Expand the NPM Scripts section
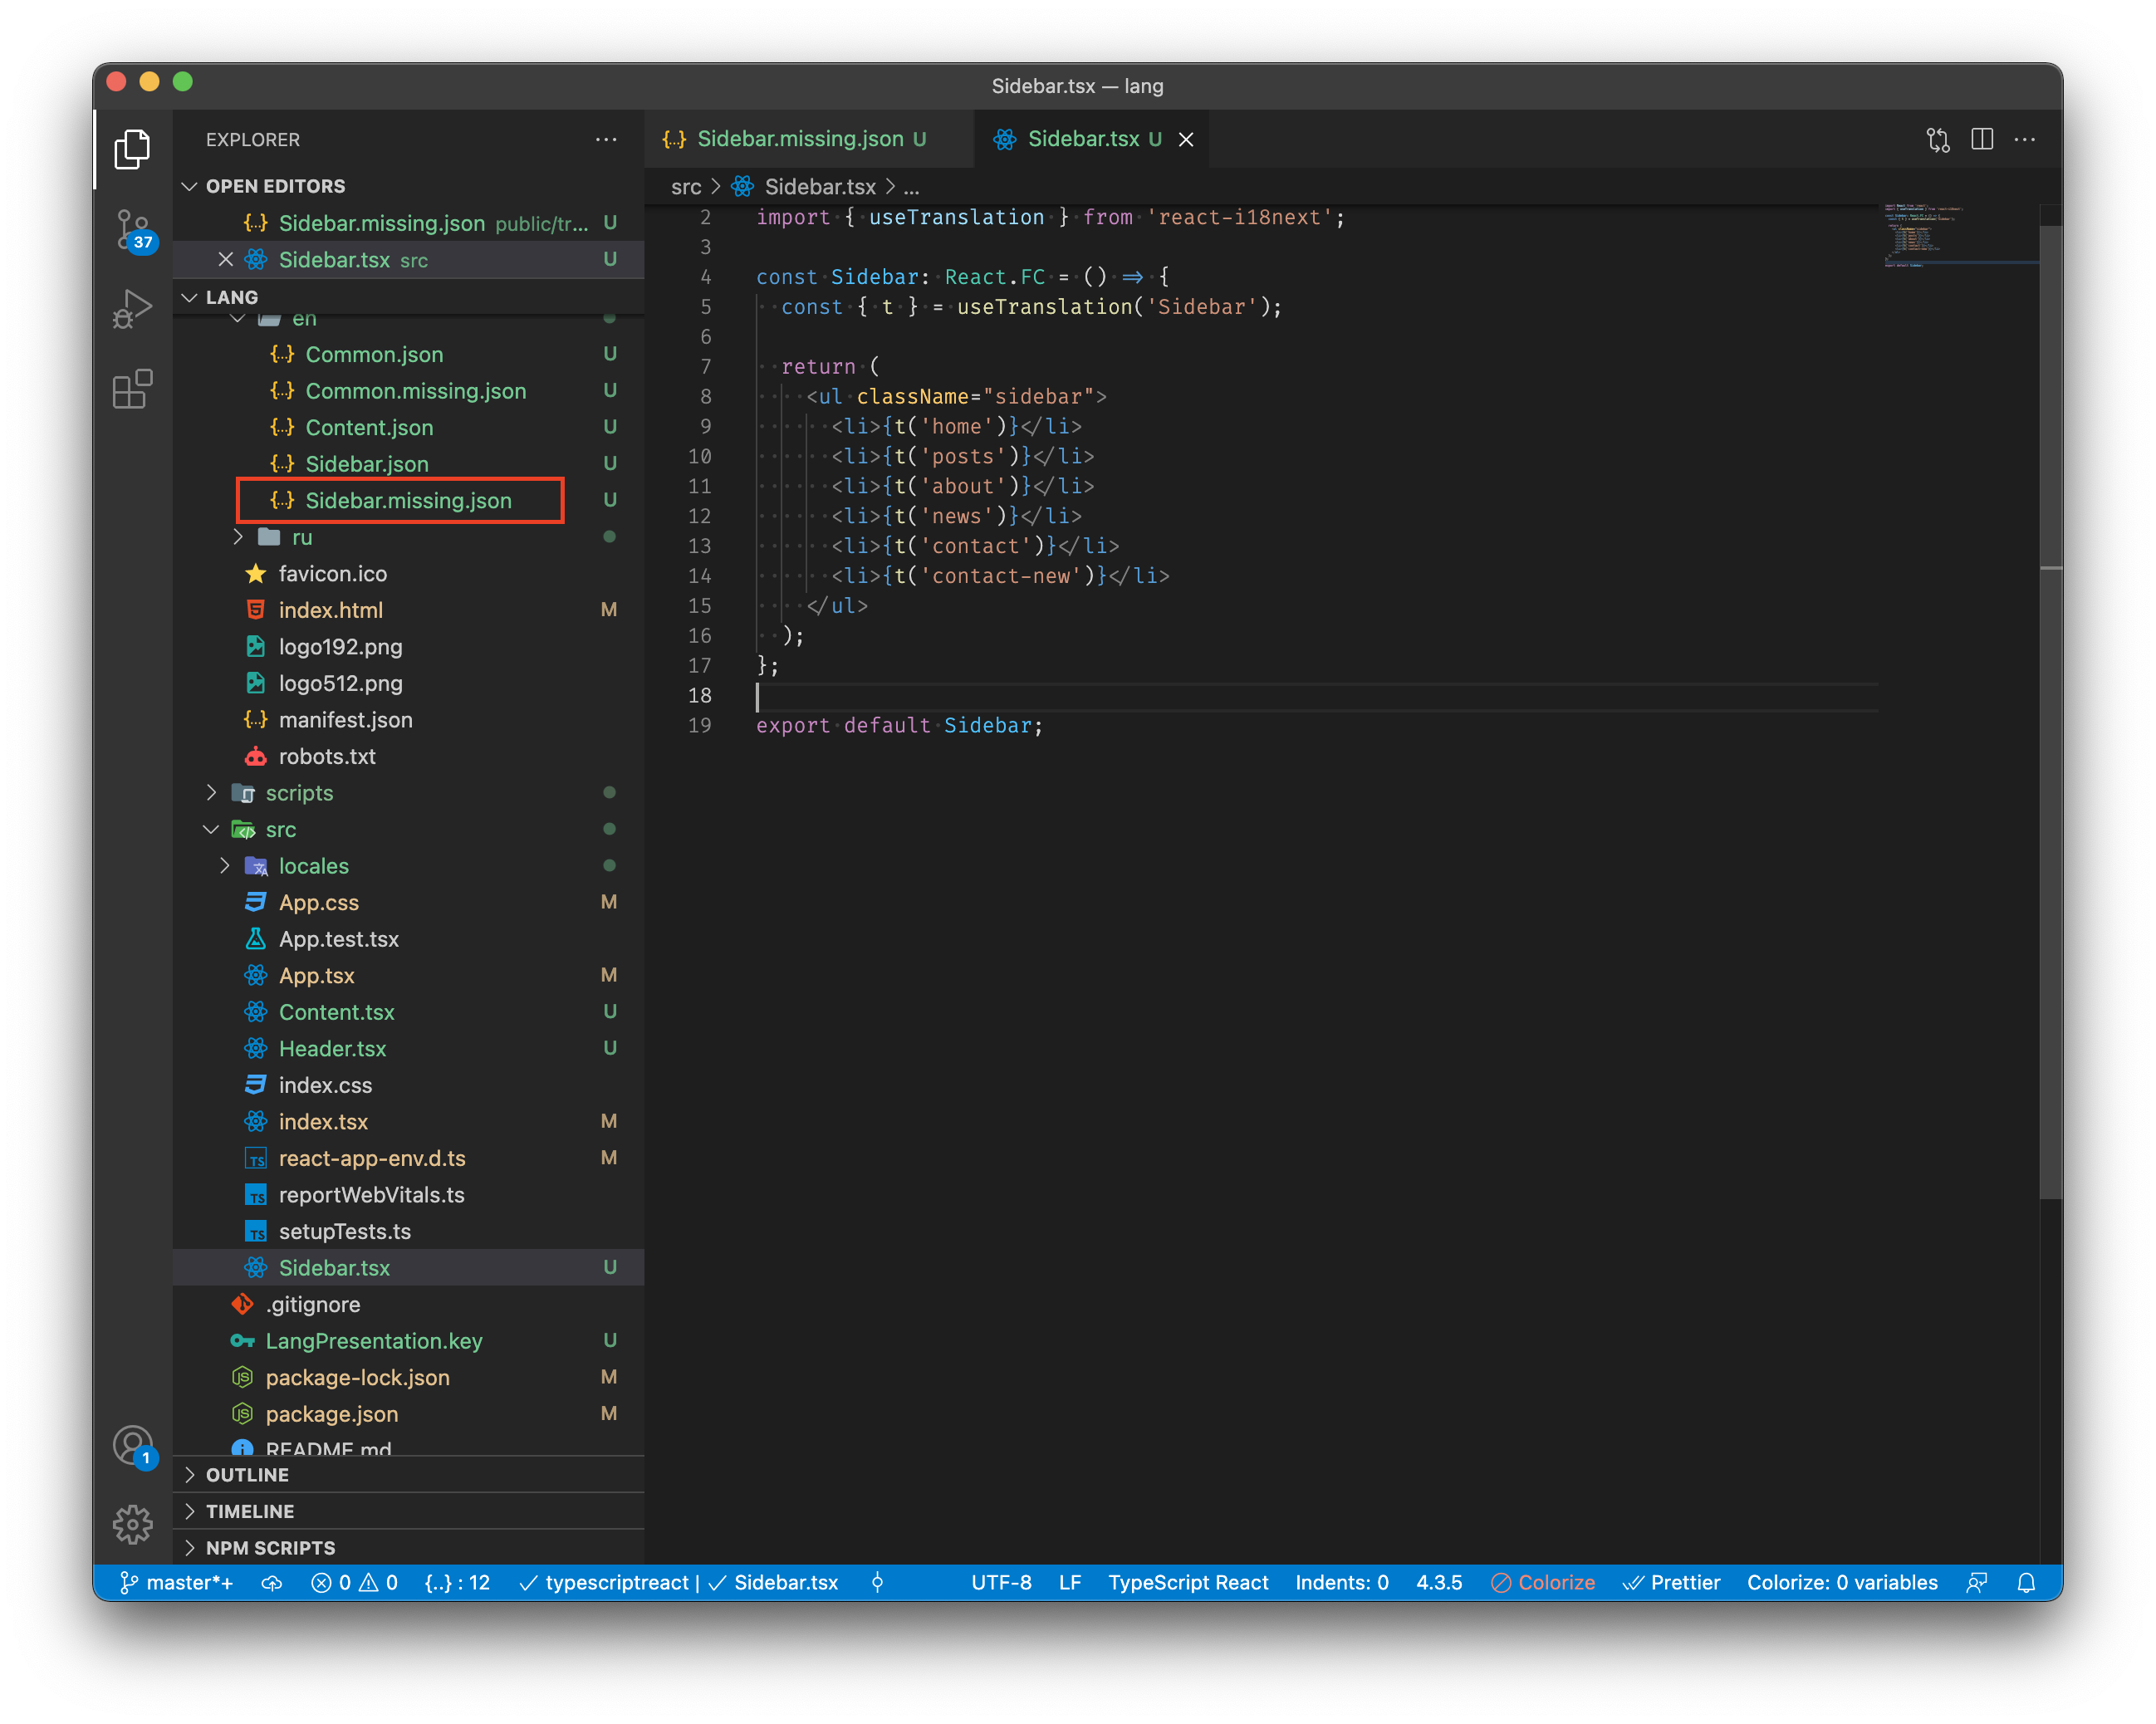 click(408, 1547)
